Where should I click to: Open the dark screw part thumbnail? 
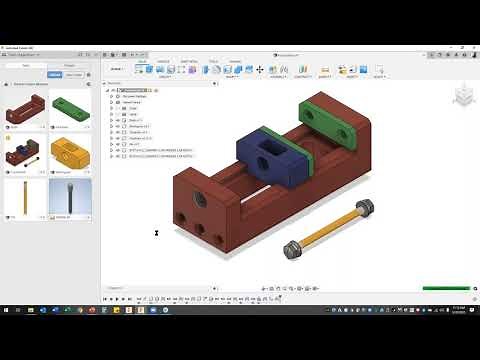(70, 199)
